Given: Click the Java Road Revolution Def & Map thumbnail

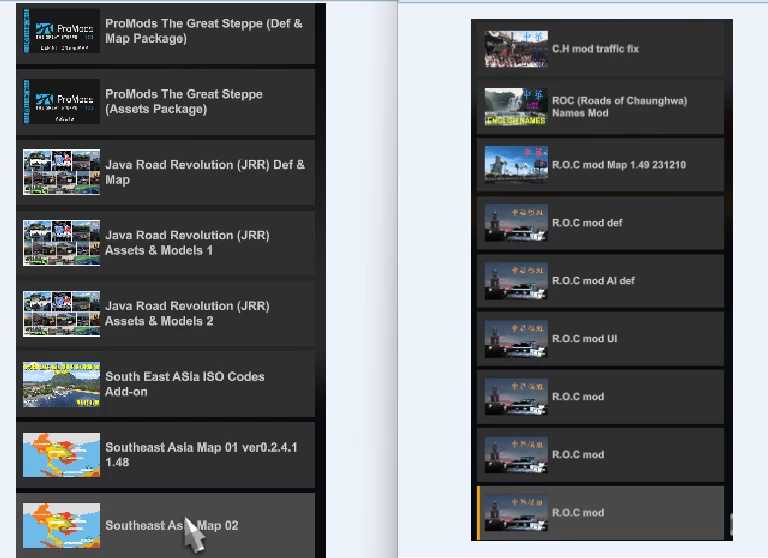Looking at the screenshot, I should 61,173.
